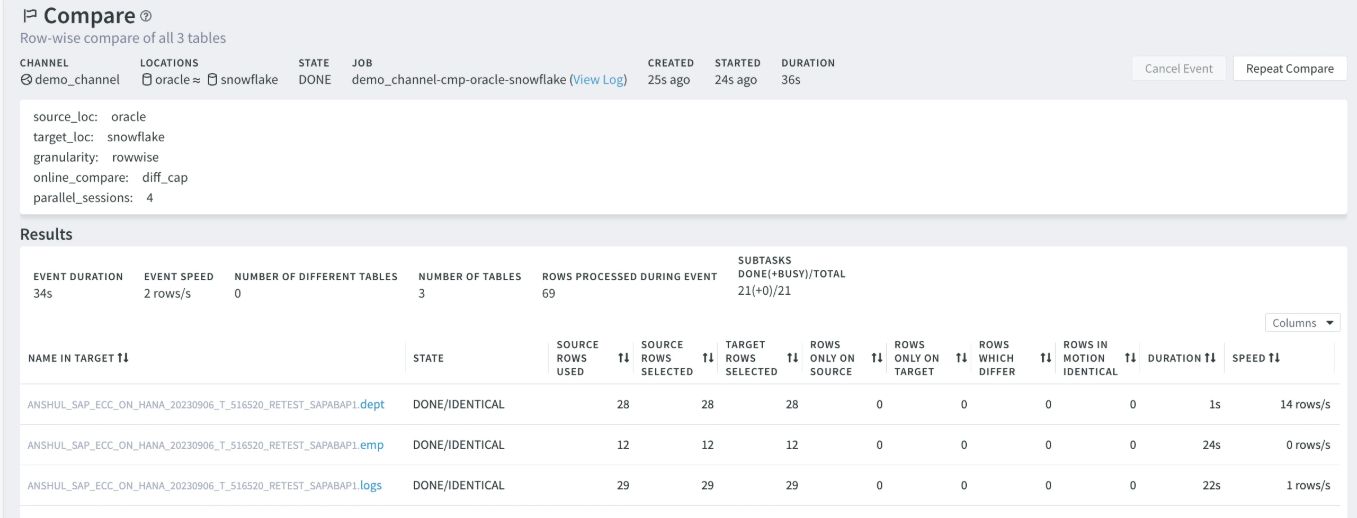Open the logs table row link
Viewport: 1357px width, 518px height.
pos(371,486)
